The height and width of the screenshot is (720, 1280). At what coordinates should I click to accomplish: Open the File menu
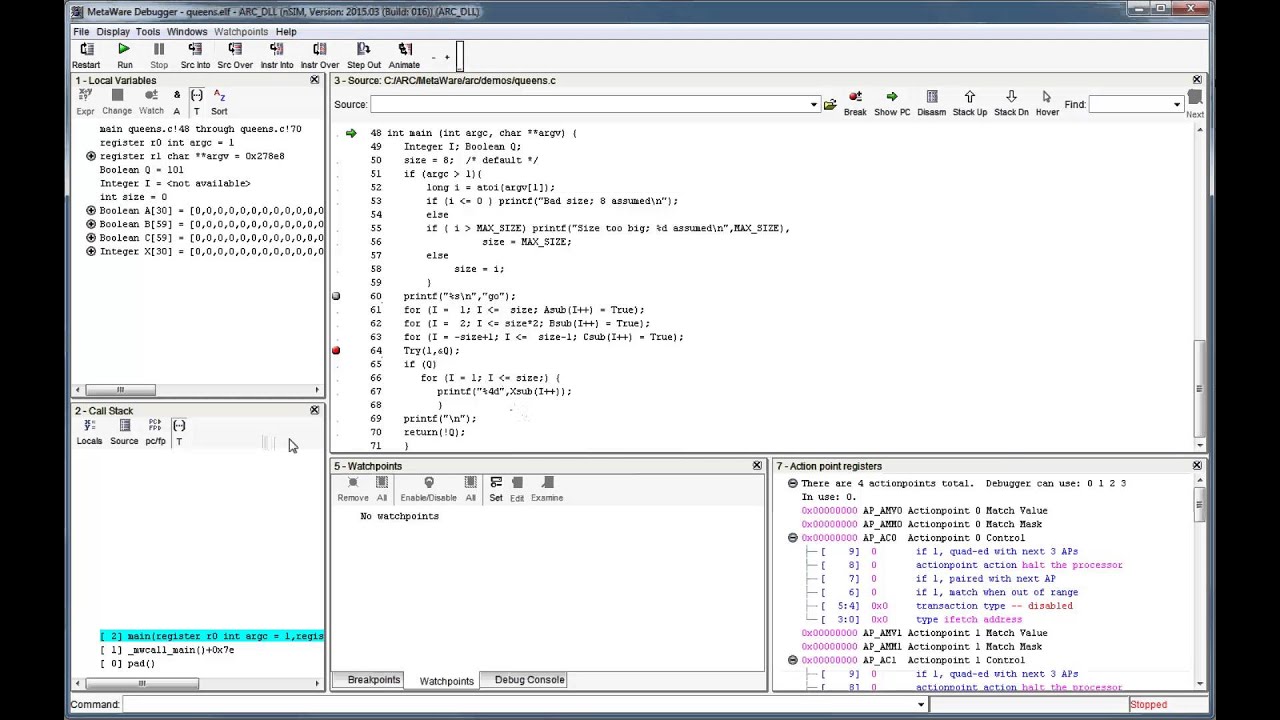pos(81,32)
